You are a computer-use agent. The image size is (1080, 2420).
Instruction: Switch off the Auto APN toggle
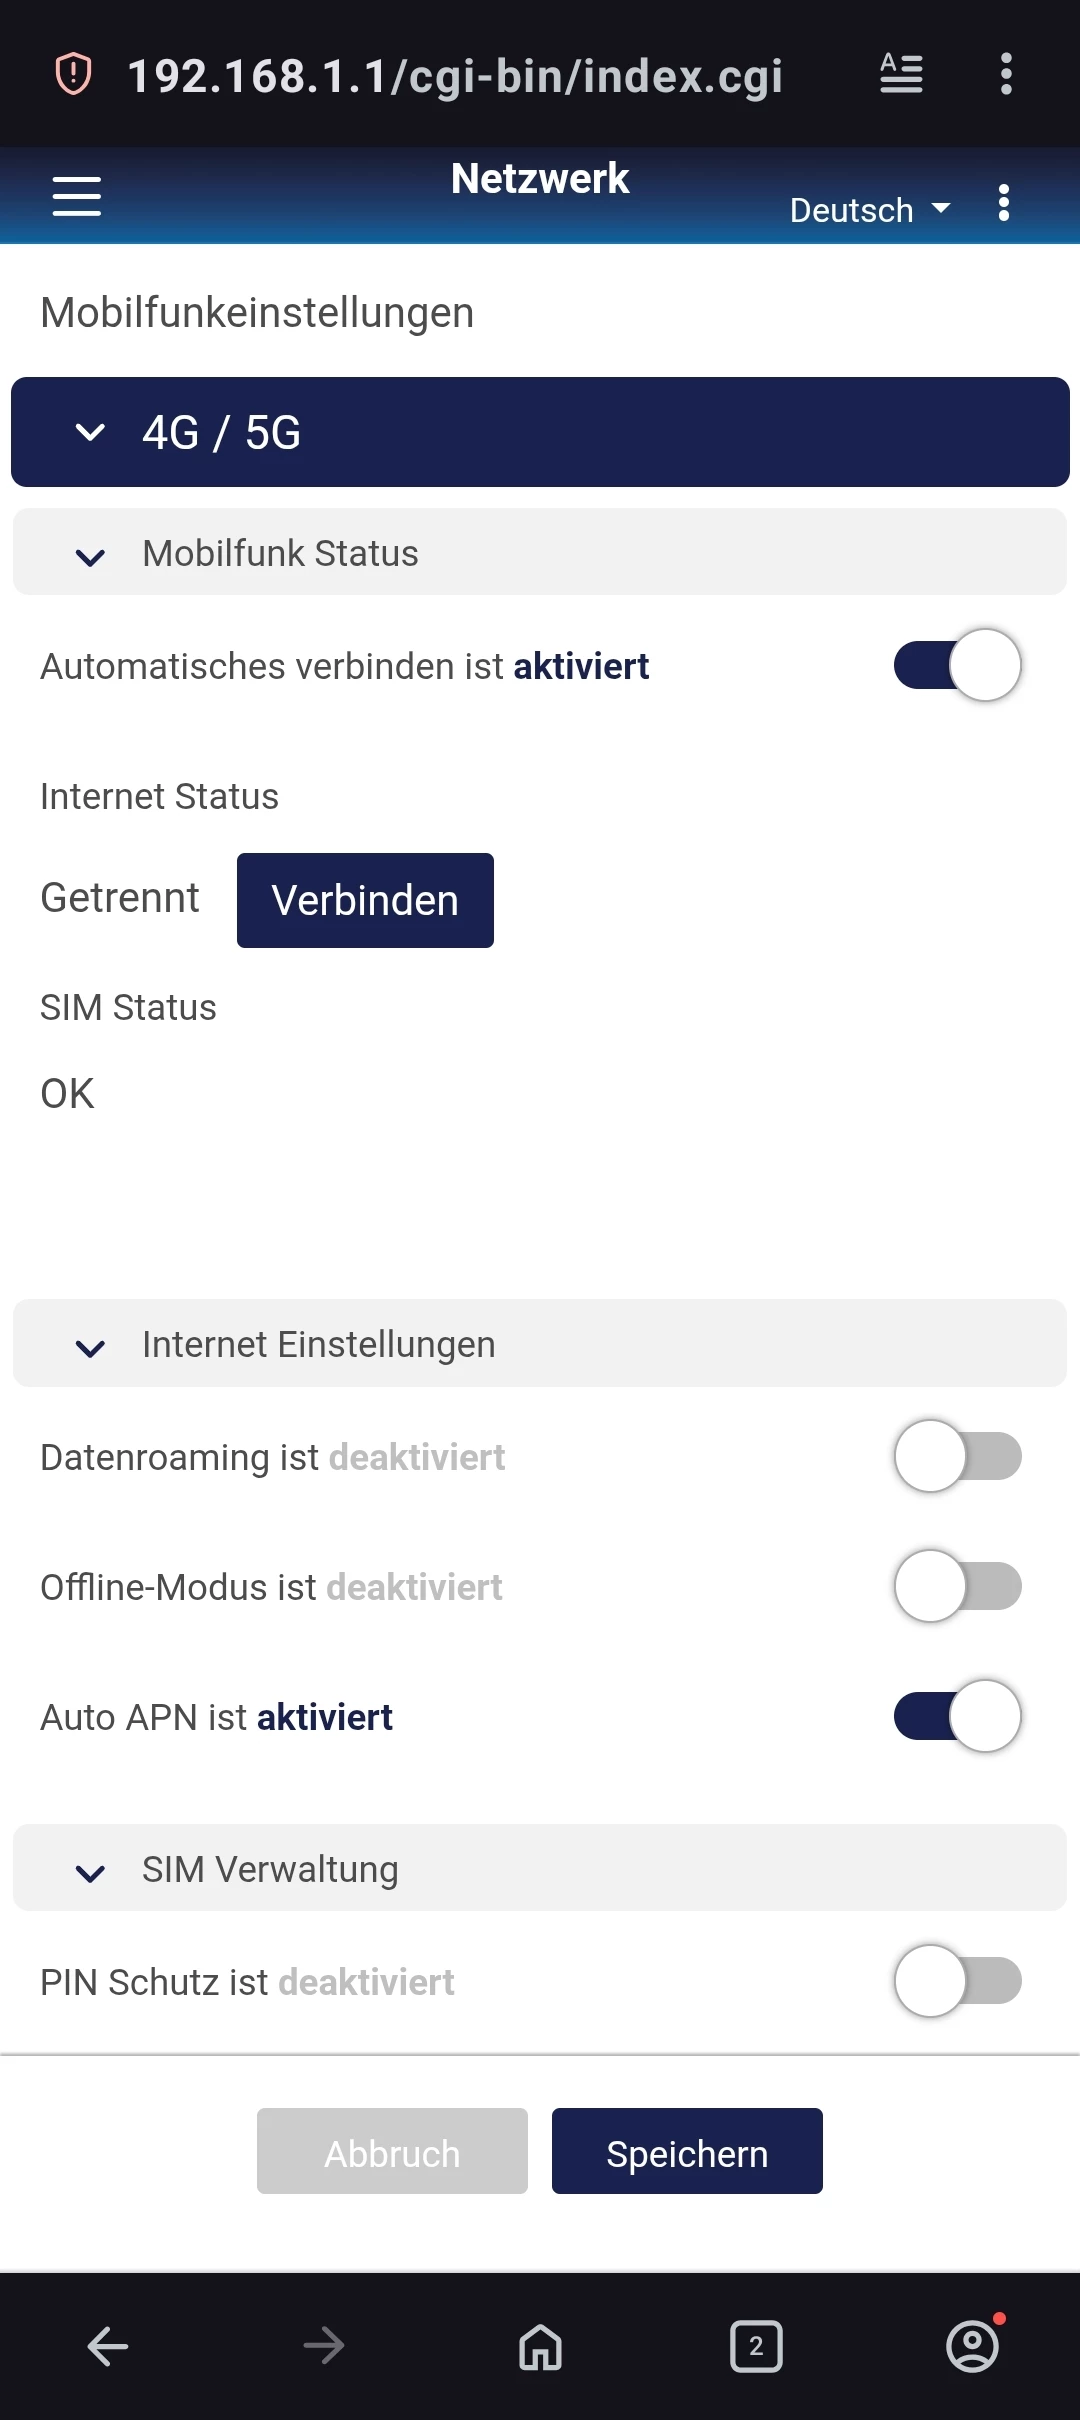[957, 1716]
